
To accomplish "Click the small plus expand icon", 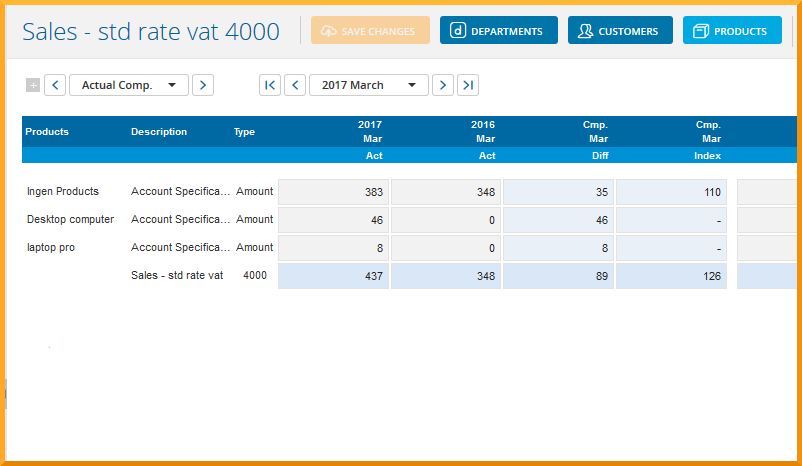I will (x=33, y=86).
